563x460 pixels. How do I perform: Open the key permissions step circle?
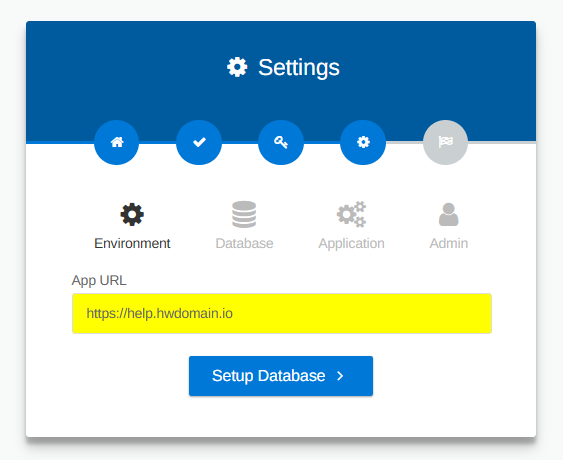(x=281, y=142)
